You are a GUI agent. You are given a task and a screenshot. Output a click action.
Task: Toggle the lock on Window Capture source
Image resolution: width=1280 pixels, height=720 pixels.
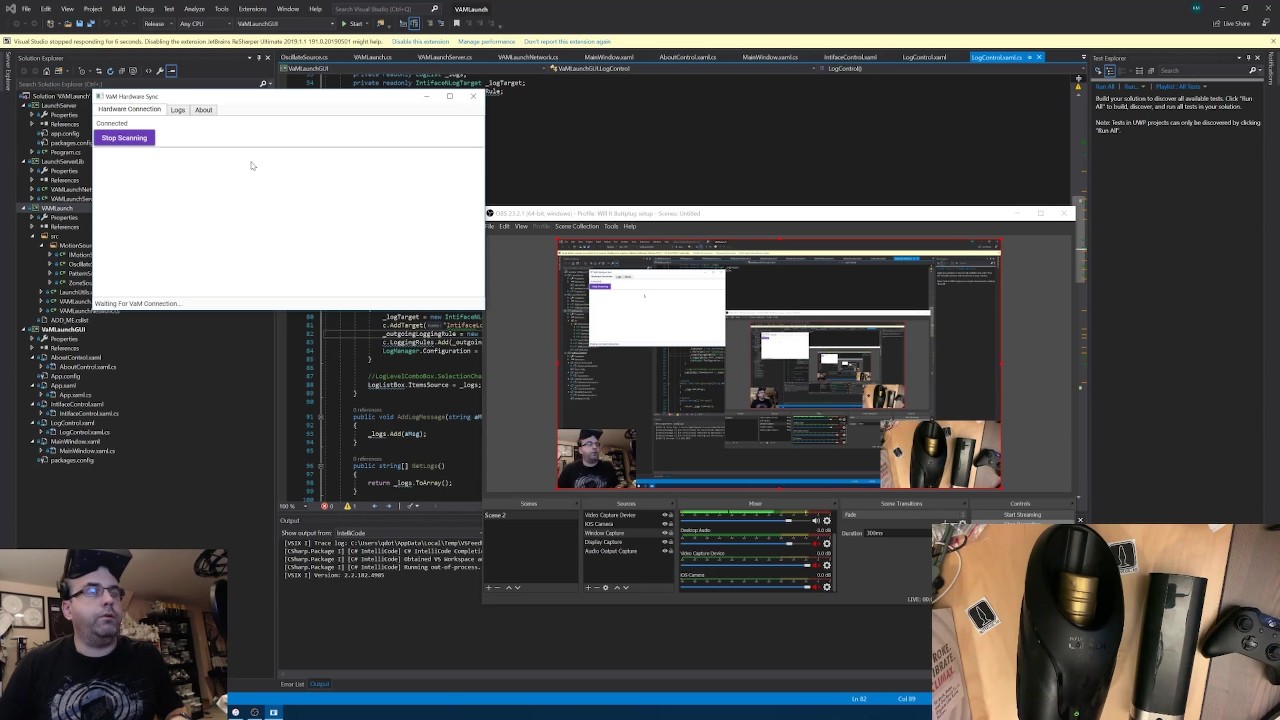click(672, 533)
